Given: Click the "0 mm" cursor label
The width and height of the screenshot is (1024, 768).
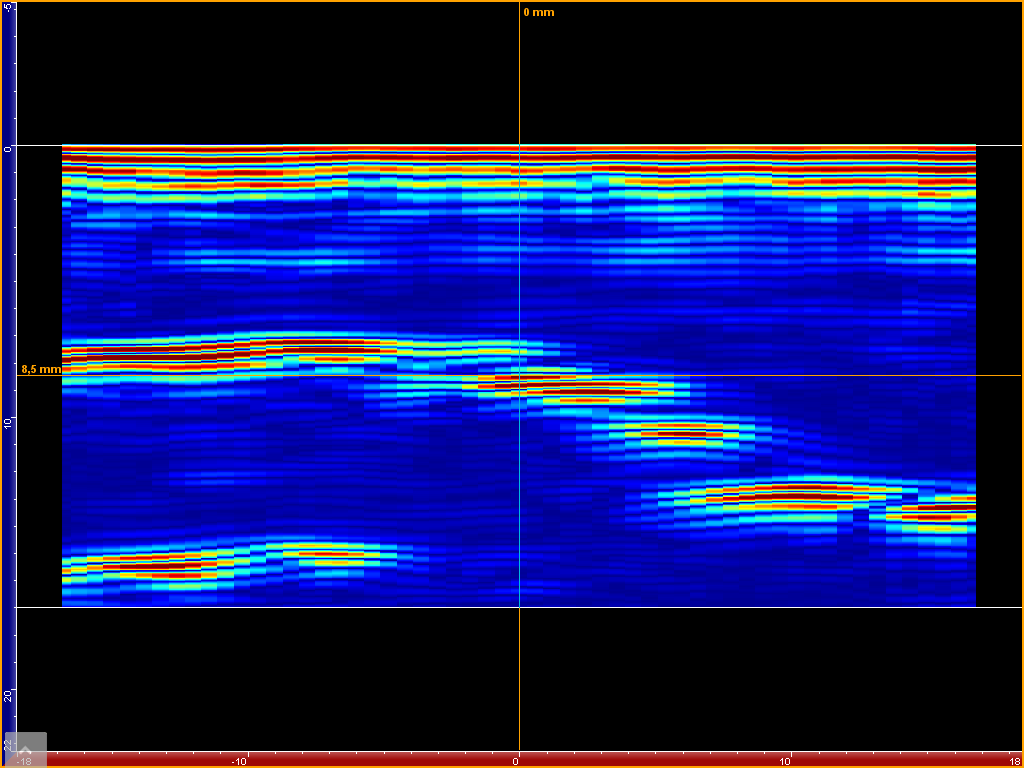Looking at the screenshot, I should click(538, 13).
